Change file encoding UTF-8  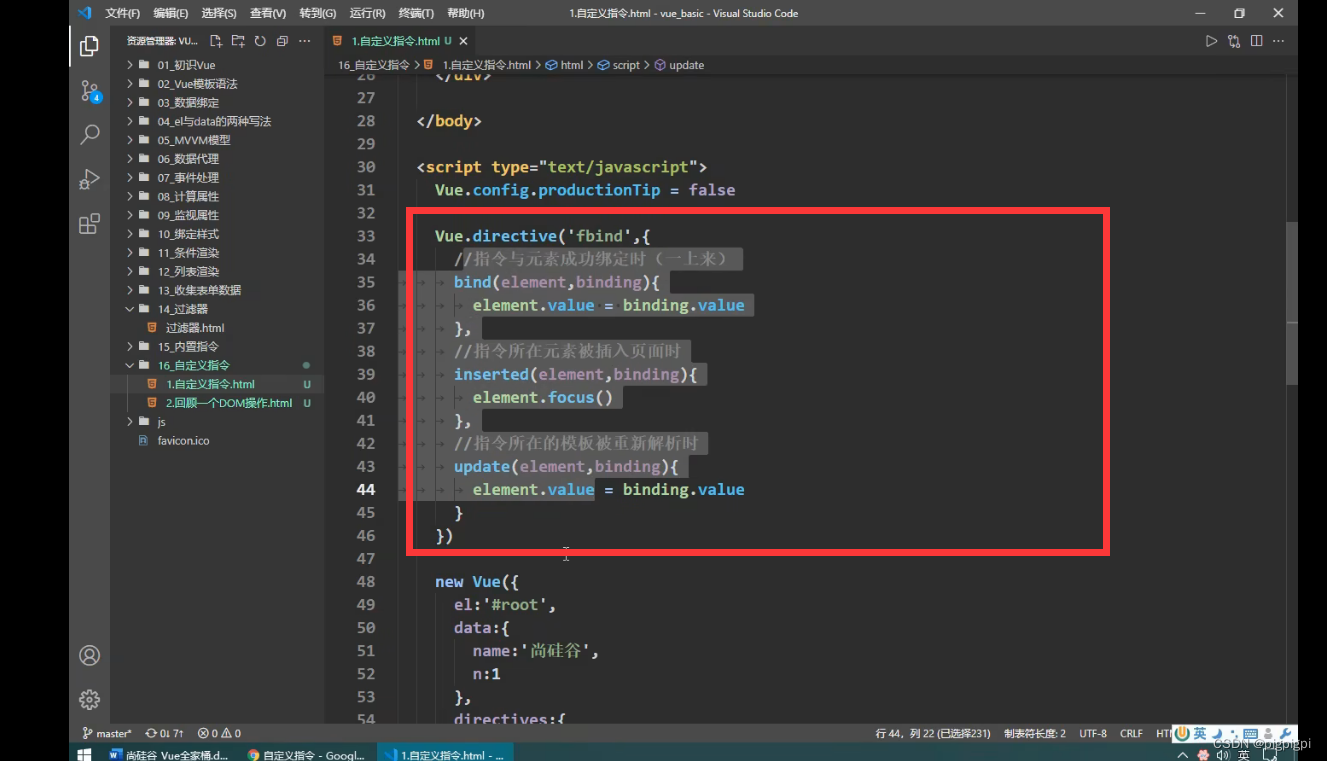(x=1093, y=733)
